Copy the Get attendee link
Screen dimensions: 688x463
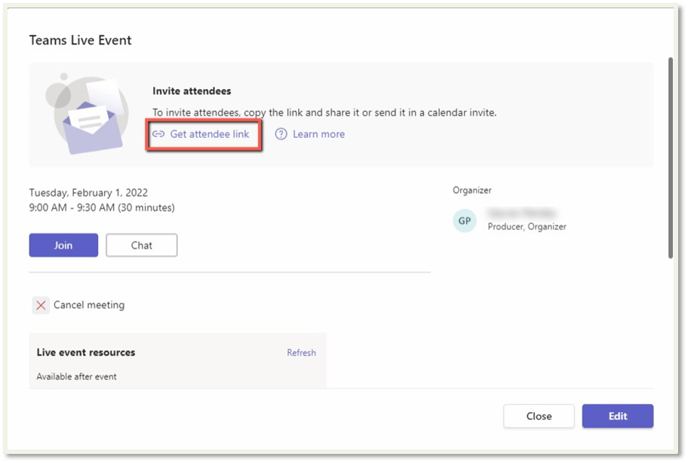[209, 134]
